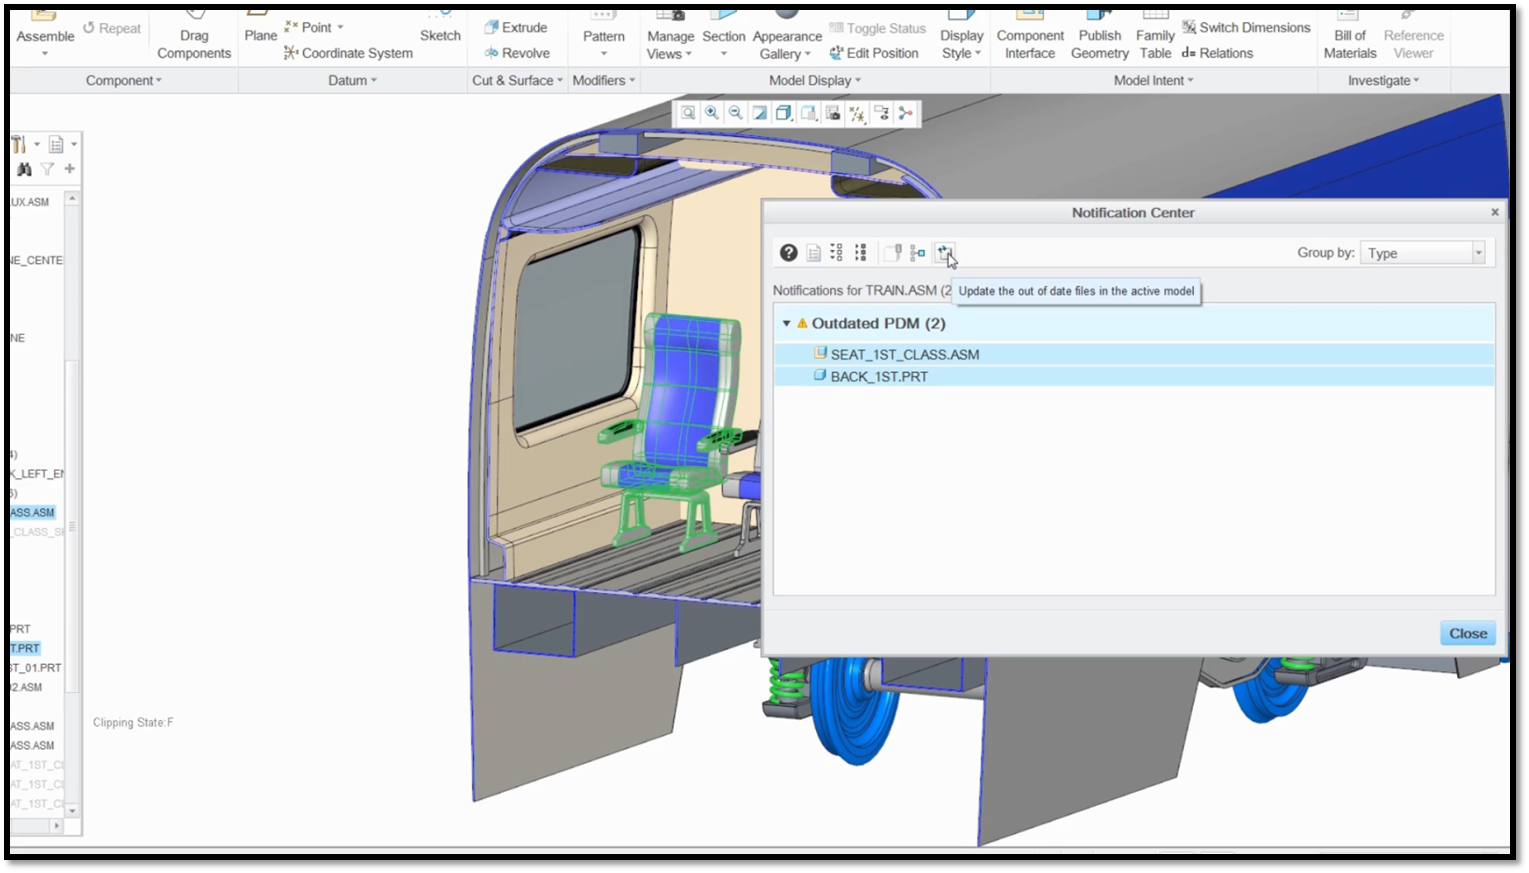Expand the Investigate group dropdown
The height and width of the screenshot is (873, 1529).
pyautogui.click(x=1383, y=80)
